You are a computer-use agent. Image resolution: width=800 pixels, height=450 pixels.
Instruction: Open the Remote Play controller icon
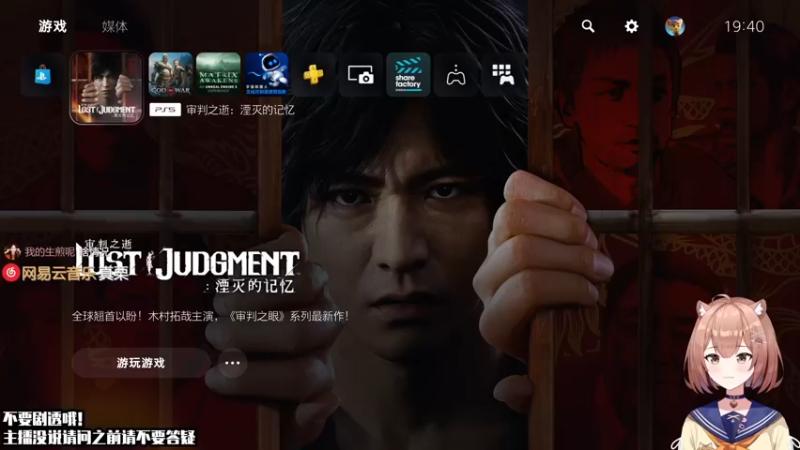[x=456, y=74]
